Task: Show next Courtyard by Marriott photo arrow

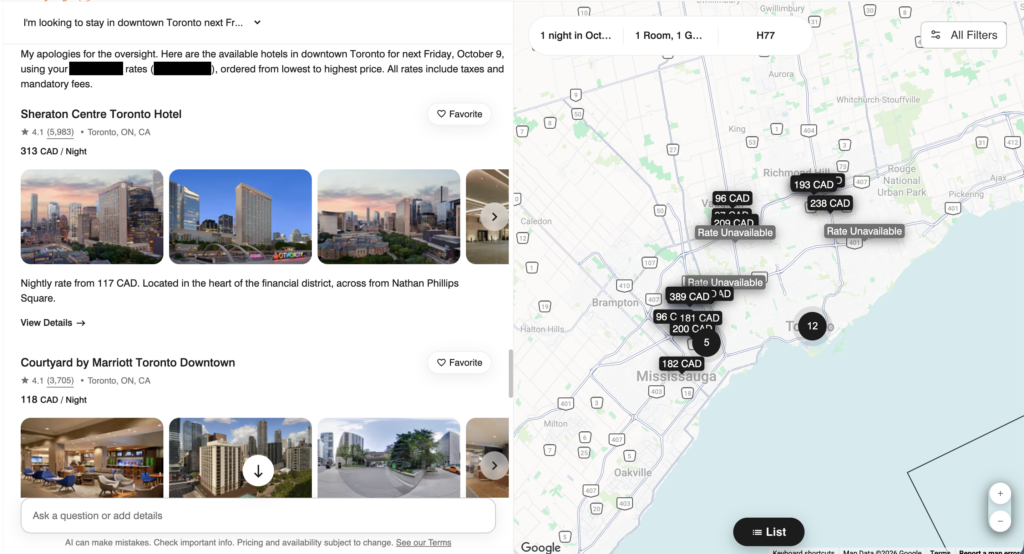Action: [x=494, y=465]
